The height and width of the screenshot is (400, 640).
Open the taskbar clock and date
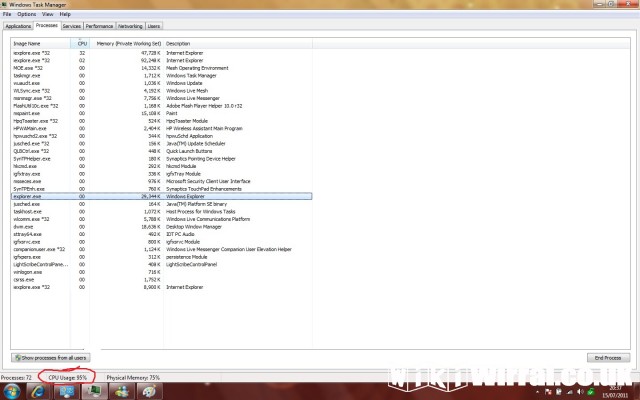(615, 392)
